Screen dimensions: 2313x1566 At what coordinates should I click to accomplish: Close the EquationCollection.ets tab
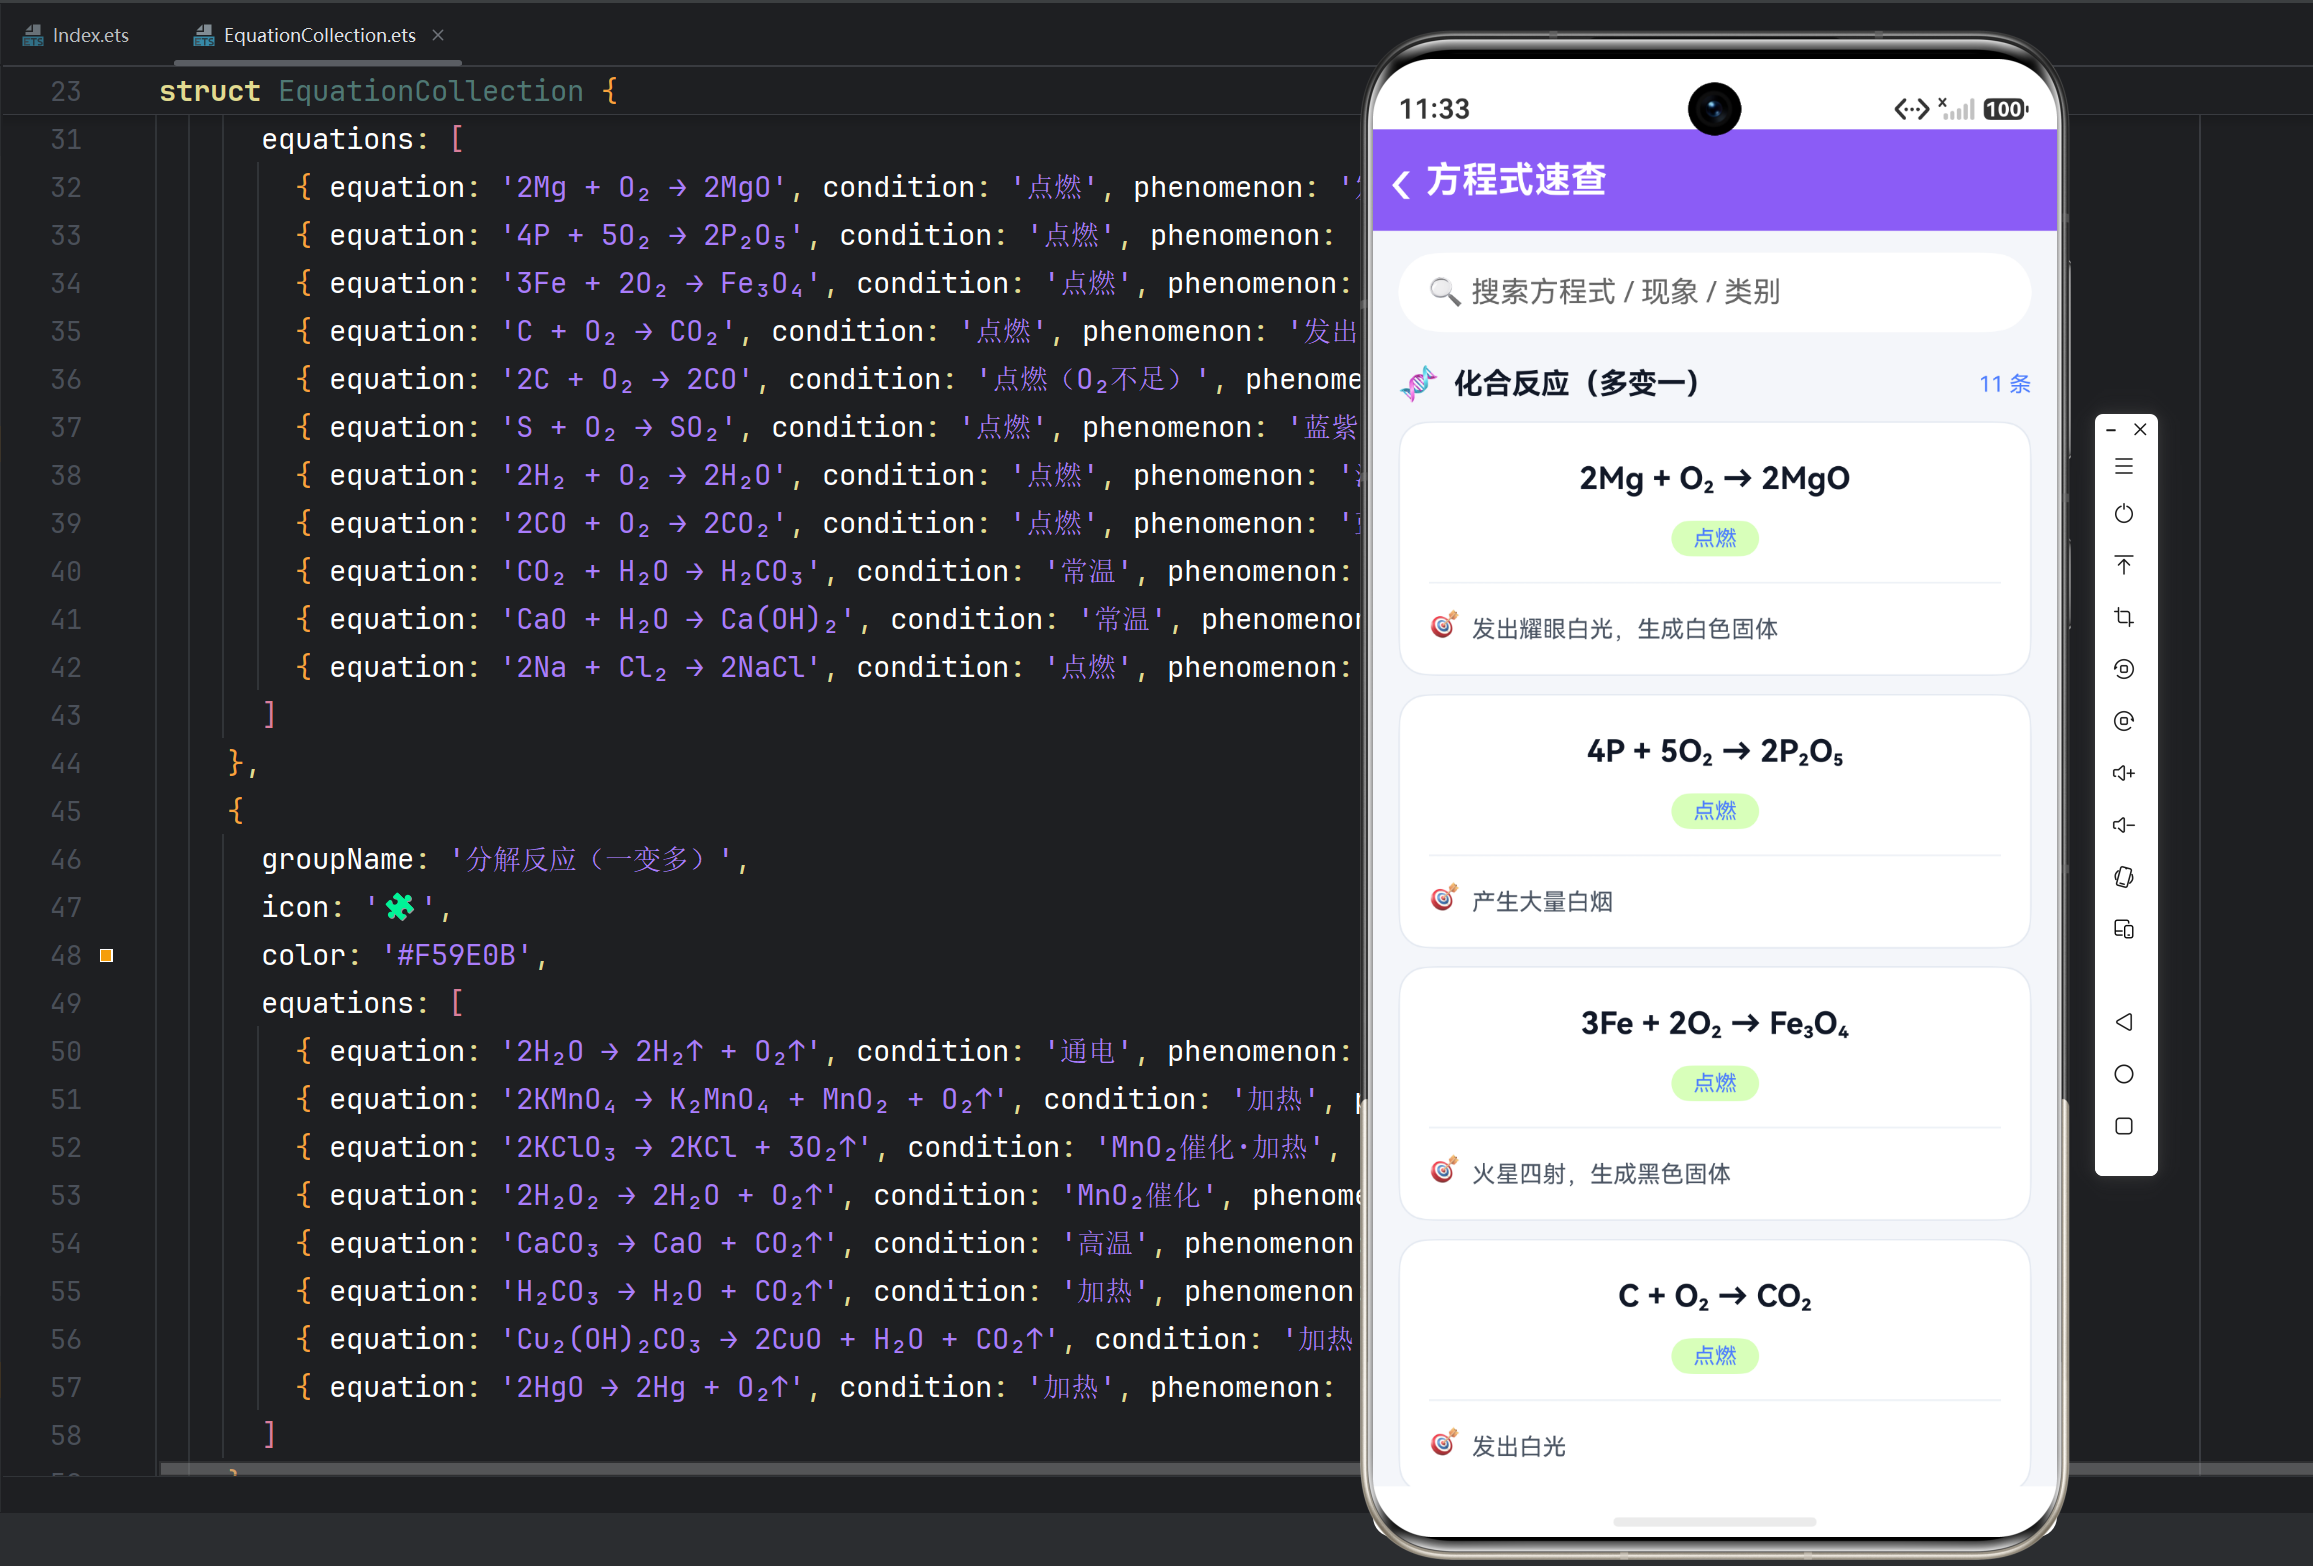[x=438, y=35]
